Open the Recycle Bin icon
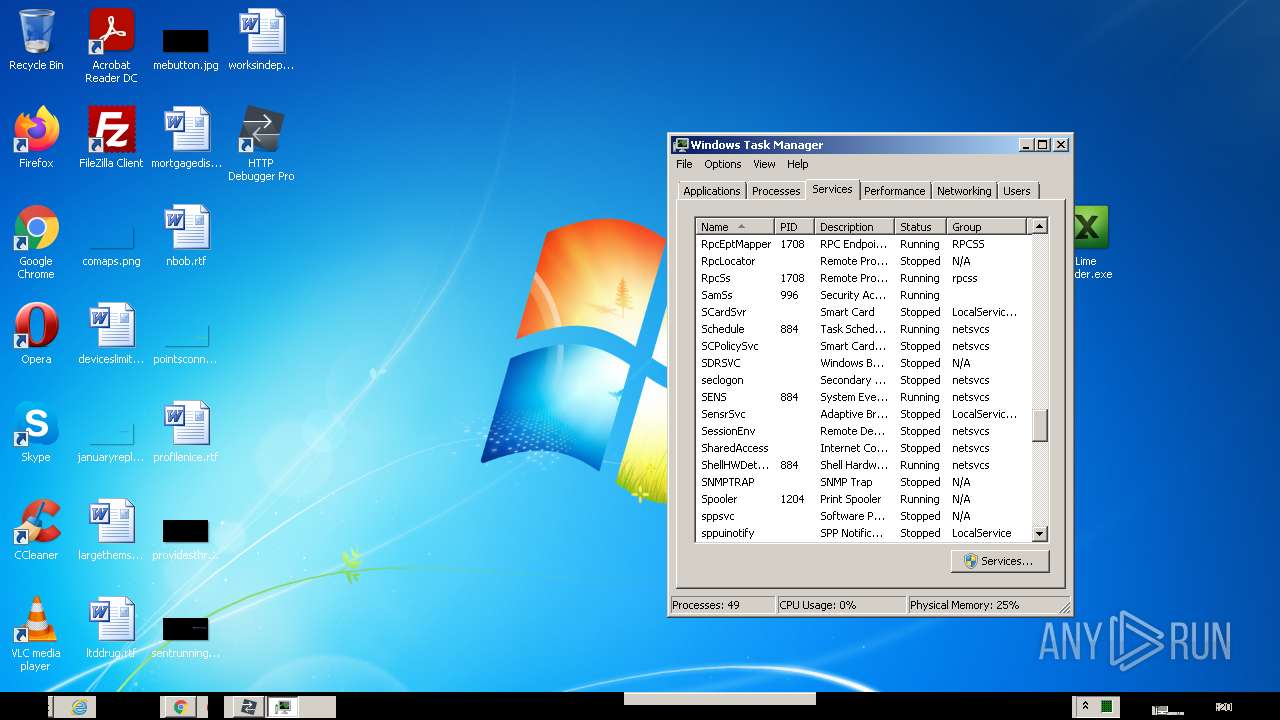This screenshot has width=1280, height=720. [x=36, y=40]
